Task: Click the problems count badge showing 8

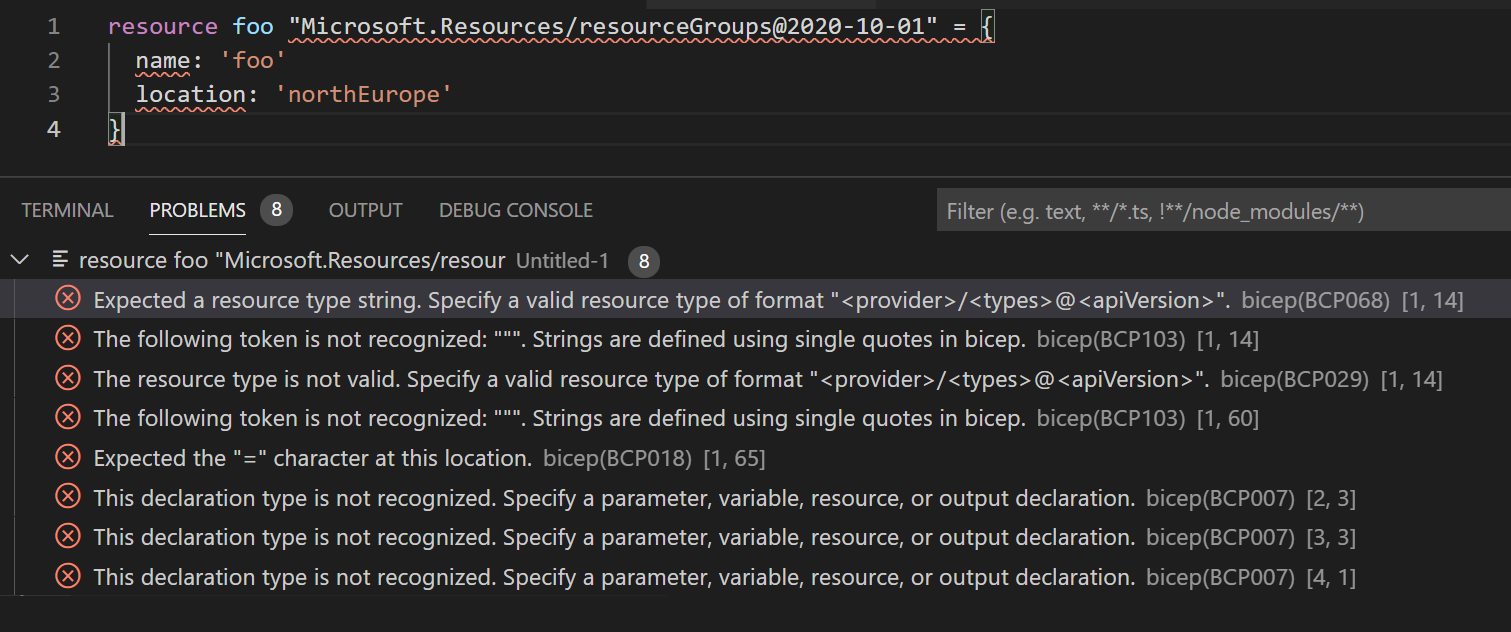Action: tap(277, 209)
